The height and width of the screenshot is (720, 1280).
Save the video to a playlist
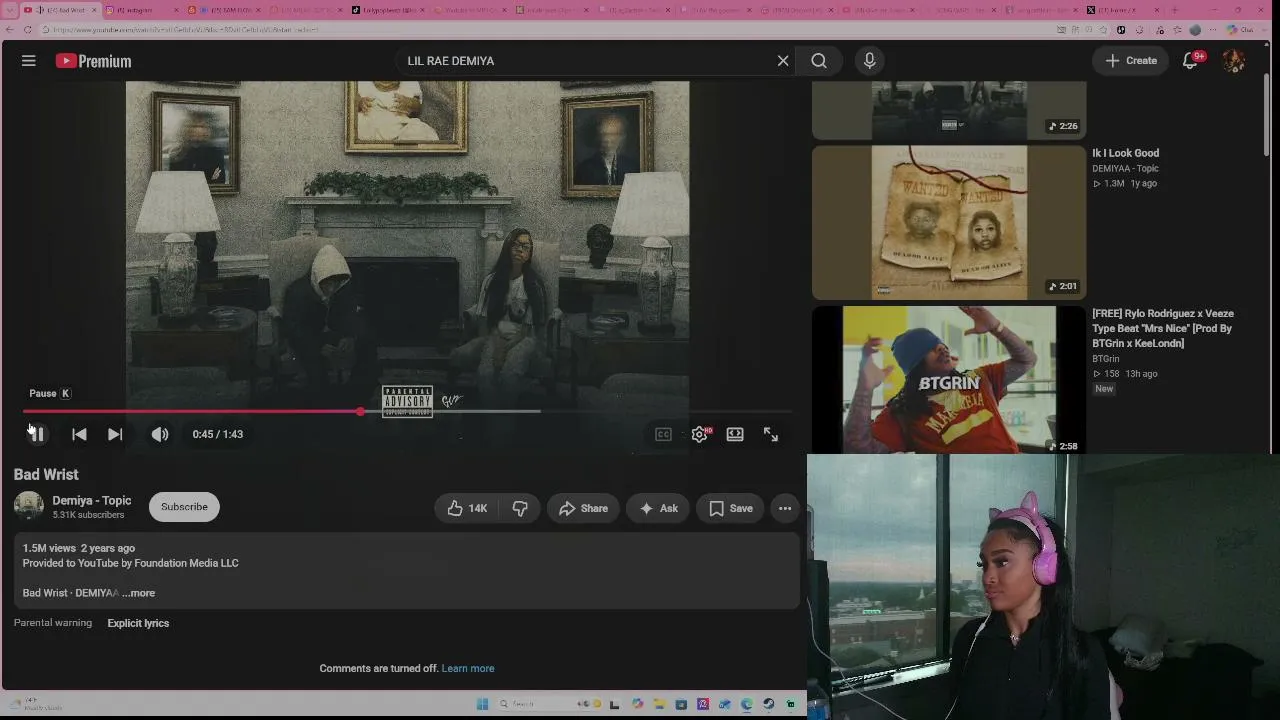coord(731,508)
